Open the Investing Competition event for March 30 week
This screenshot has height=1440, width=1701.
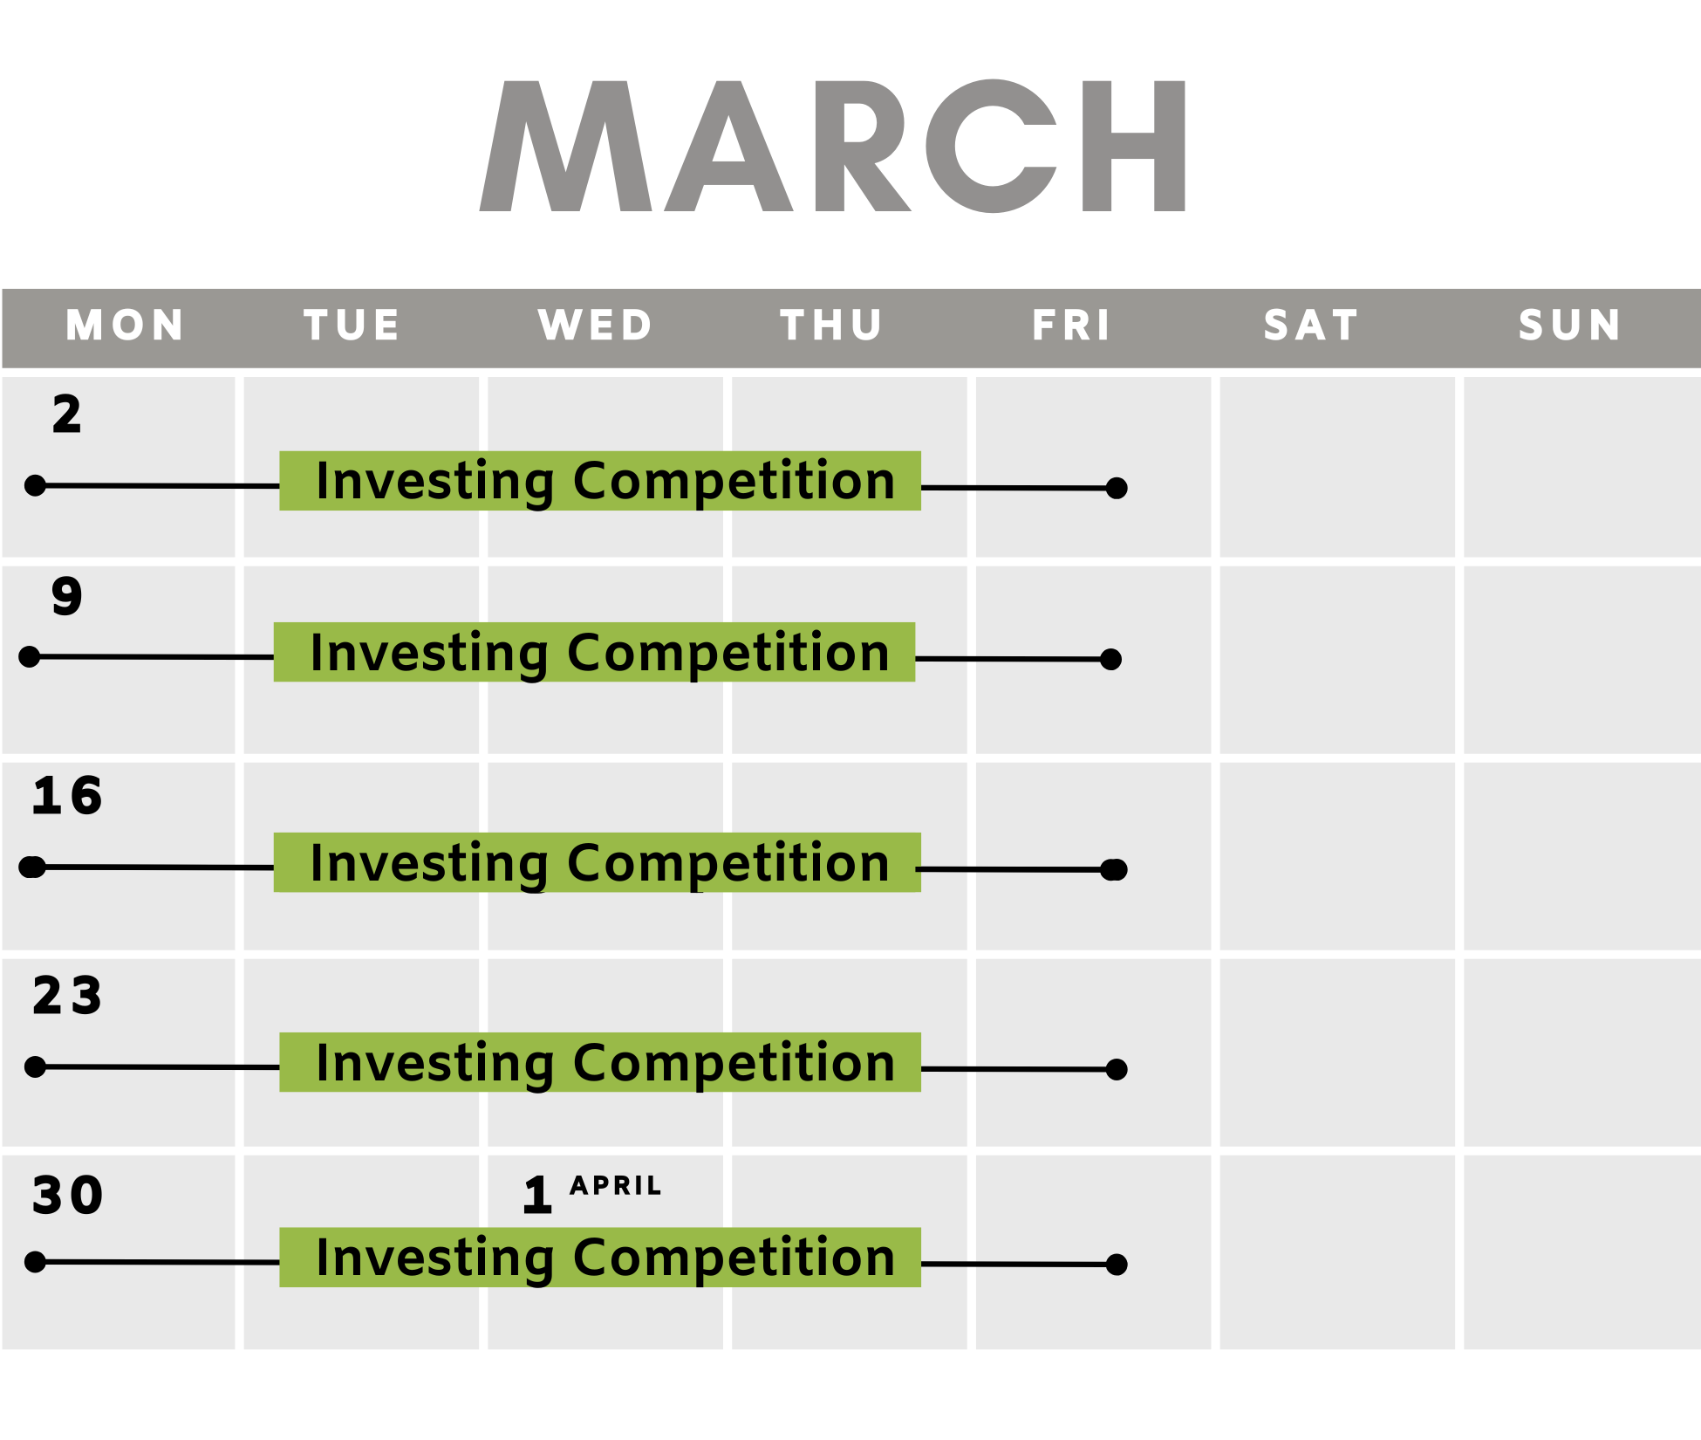click(600, 1257)
